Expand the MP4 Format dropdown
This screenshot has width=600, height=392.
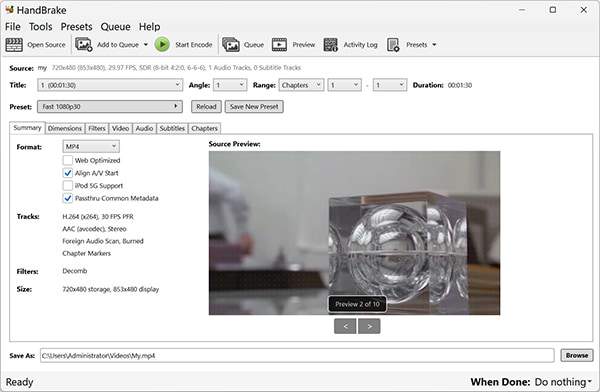coord(91,146)
